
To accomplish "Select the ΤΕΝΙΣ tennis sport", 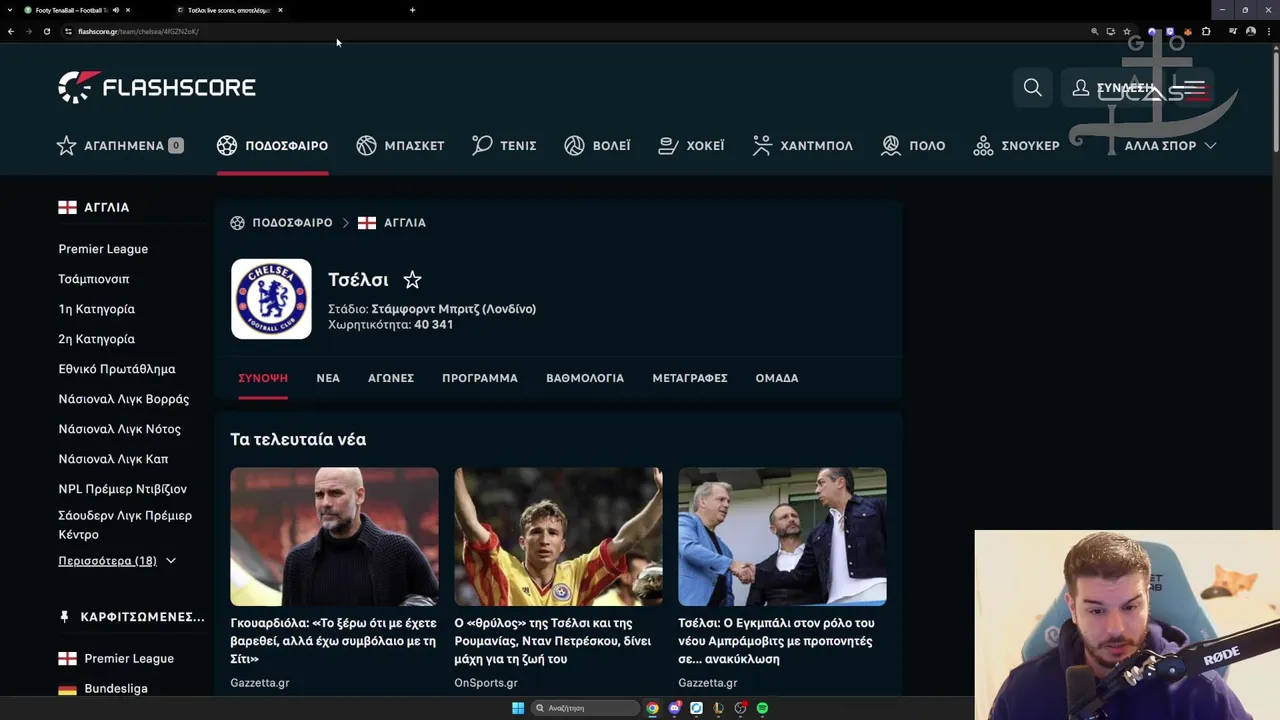I will tap(504, 146).
